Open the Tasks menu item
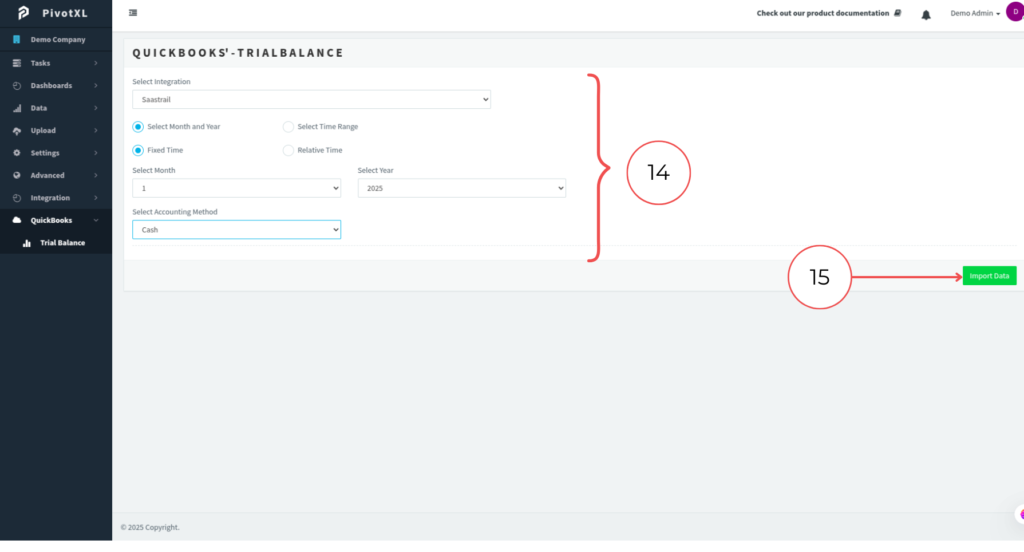Image resolution: width=1024 pixels, height=552 pixels. click(56, 63)
